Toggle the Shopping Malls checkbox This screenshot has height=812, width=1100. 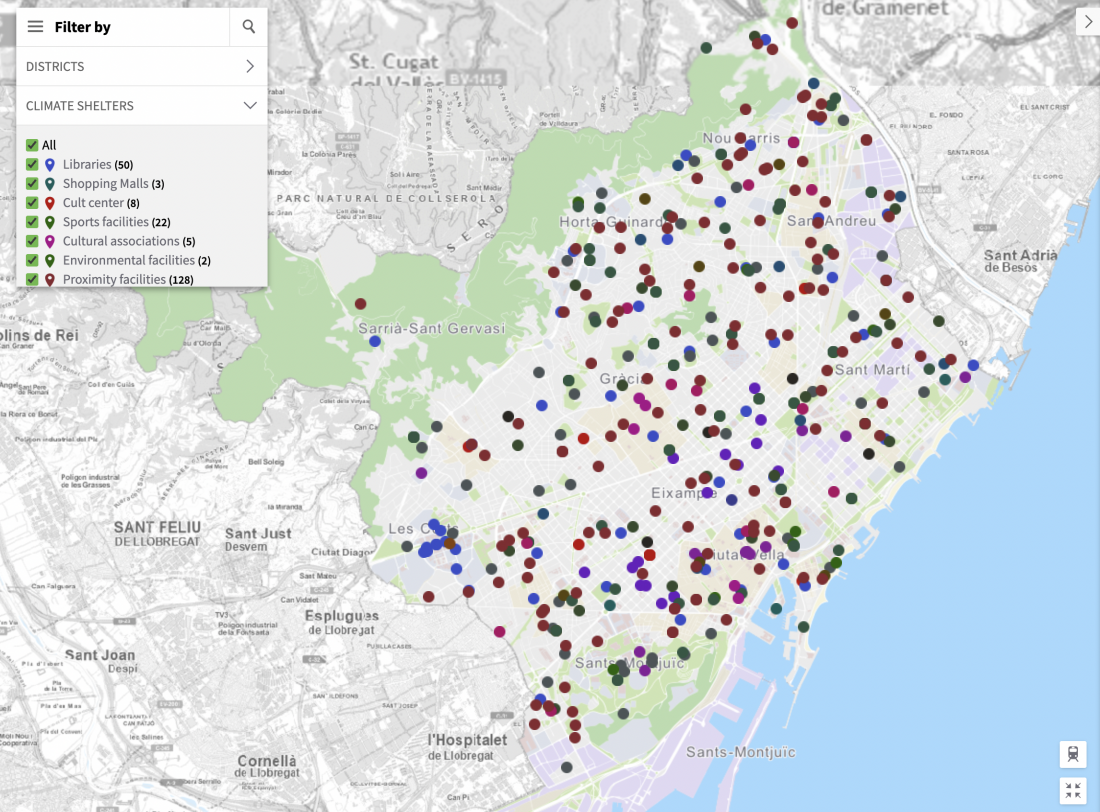pos(32,183)
